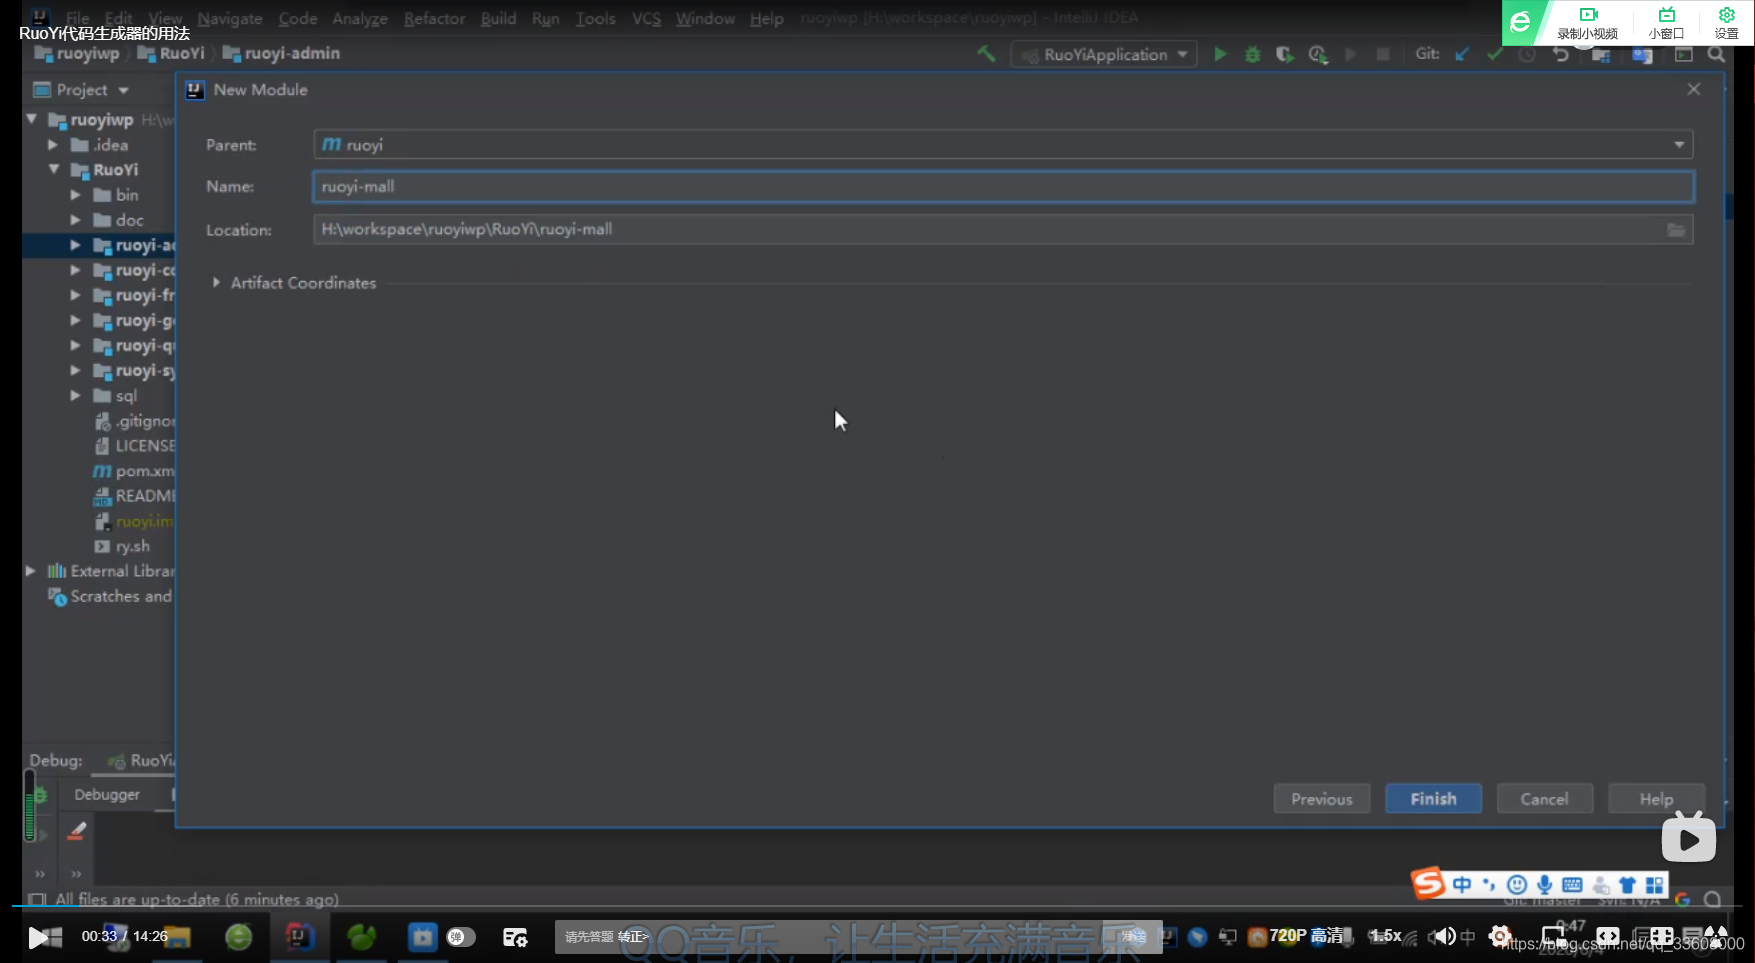Screen dimensions: 1755x963
Task: Expand External Libraries node
Action: [x=31, y=571]
